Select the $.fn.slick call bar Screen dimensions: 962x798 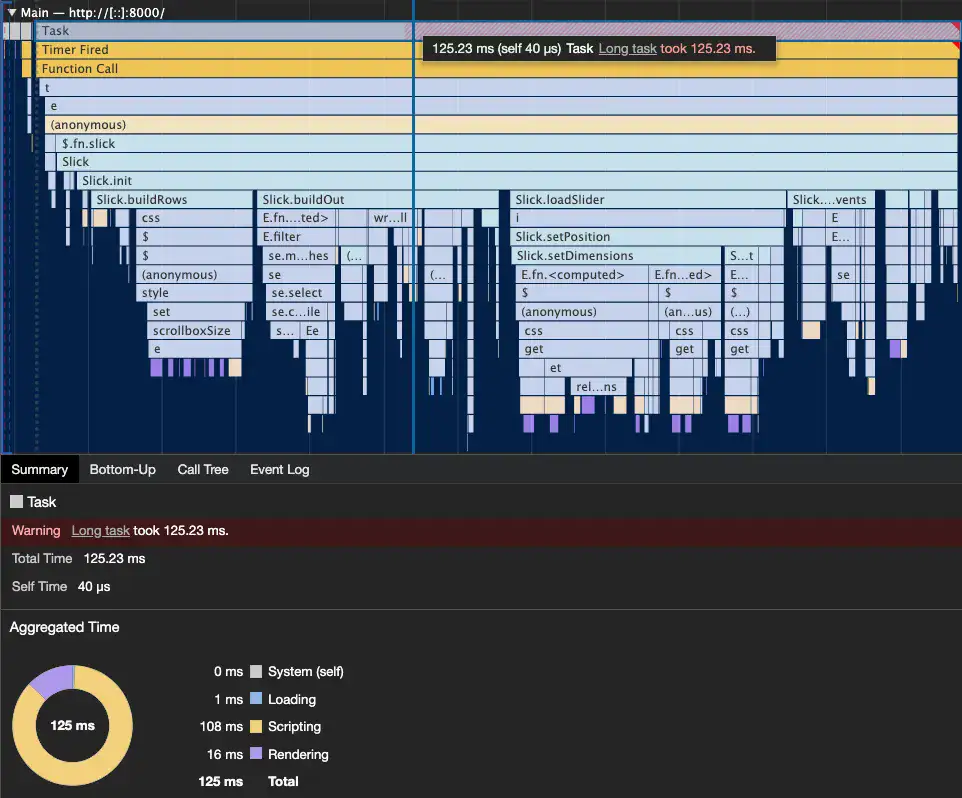(507, 144)
